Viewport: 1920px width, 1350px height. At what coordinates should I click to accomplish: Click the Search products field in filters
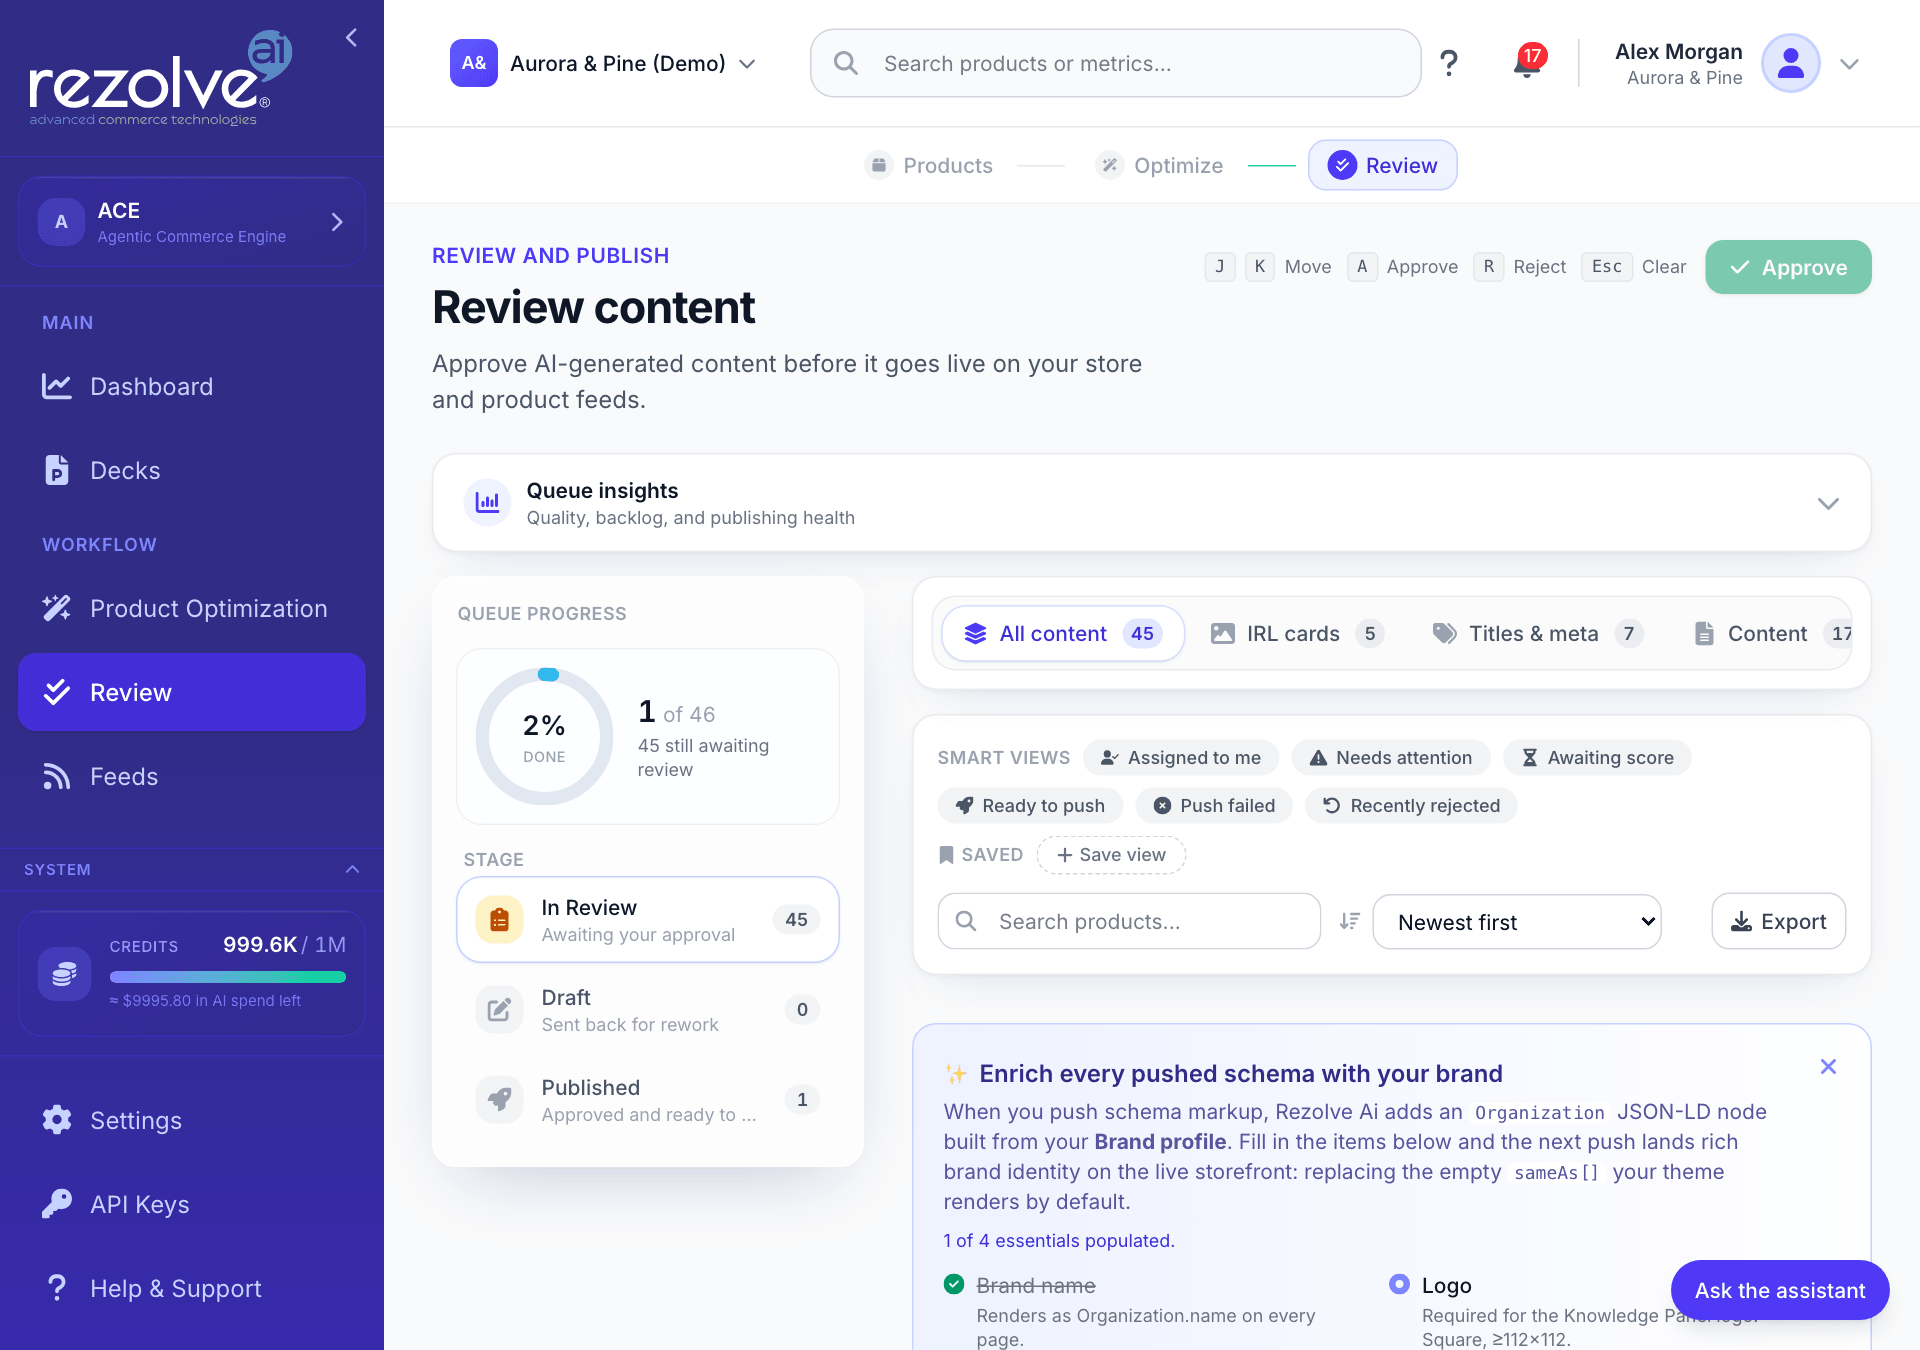click(1129, 922)
